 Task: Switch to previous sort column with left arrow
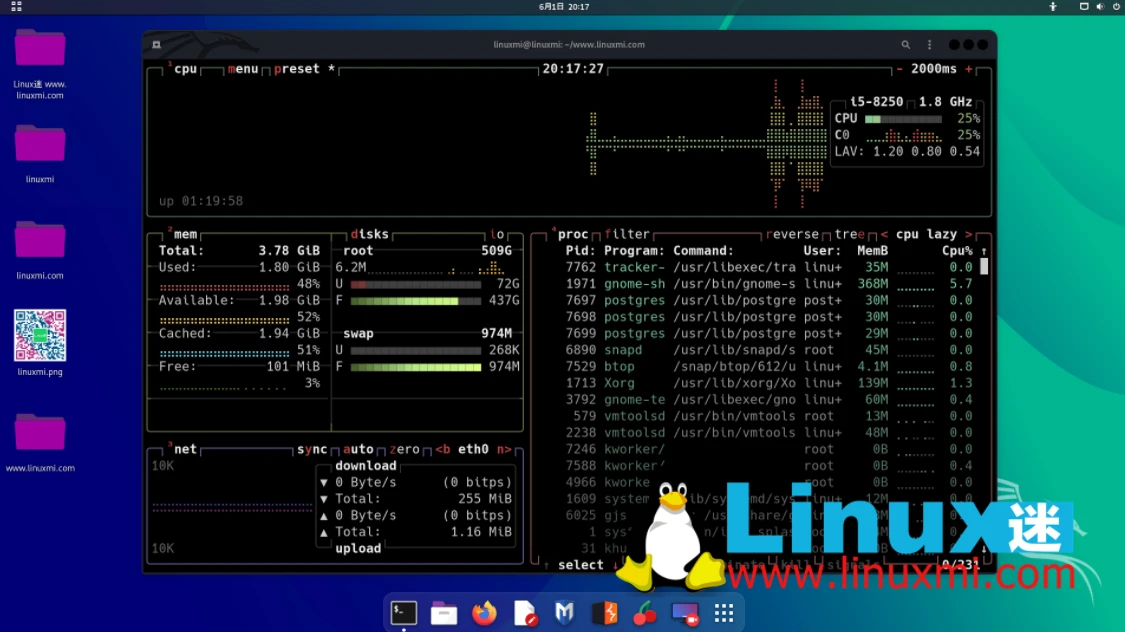pos(884,234)
